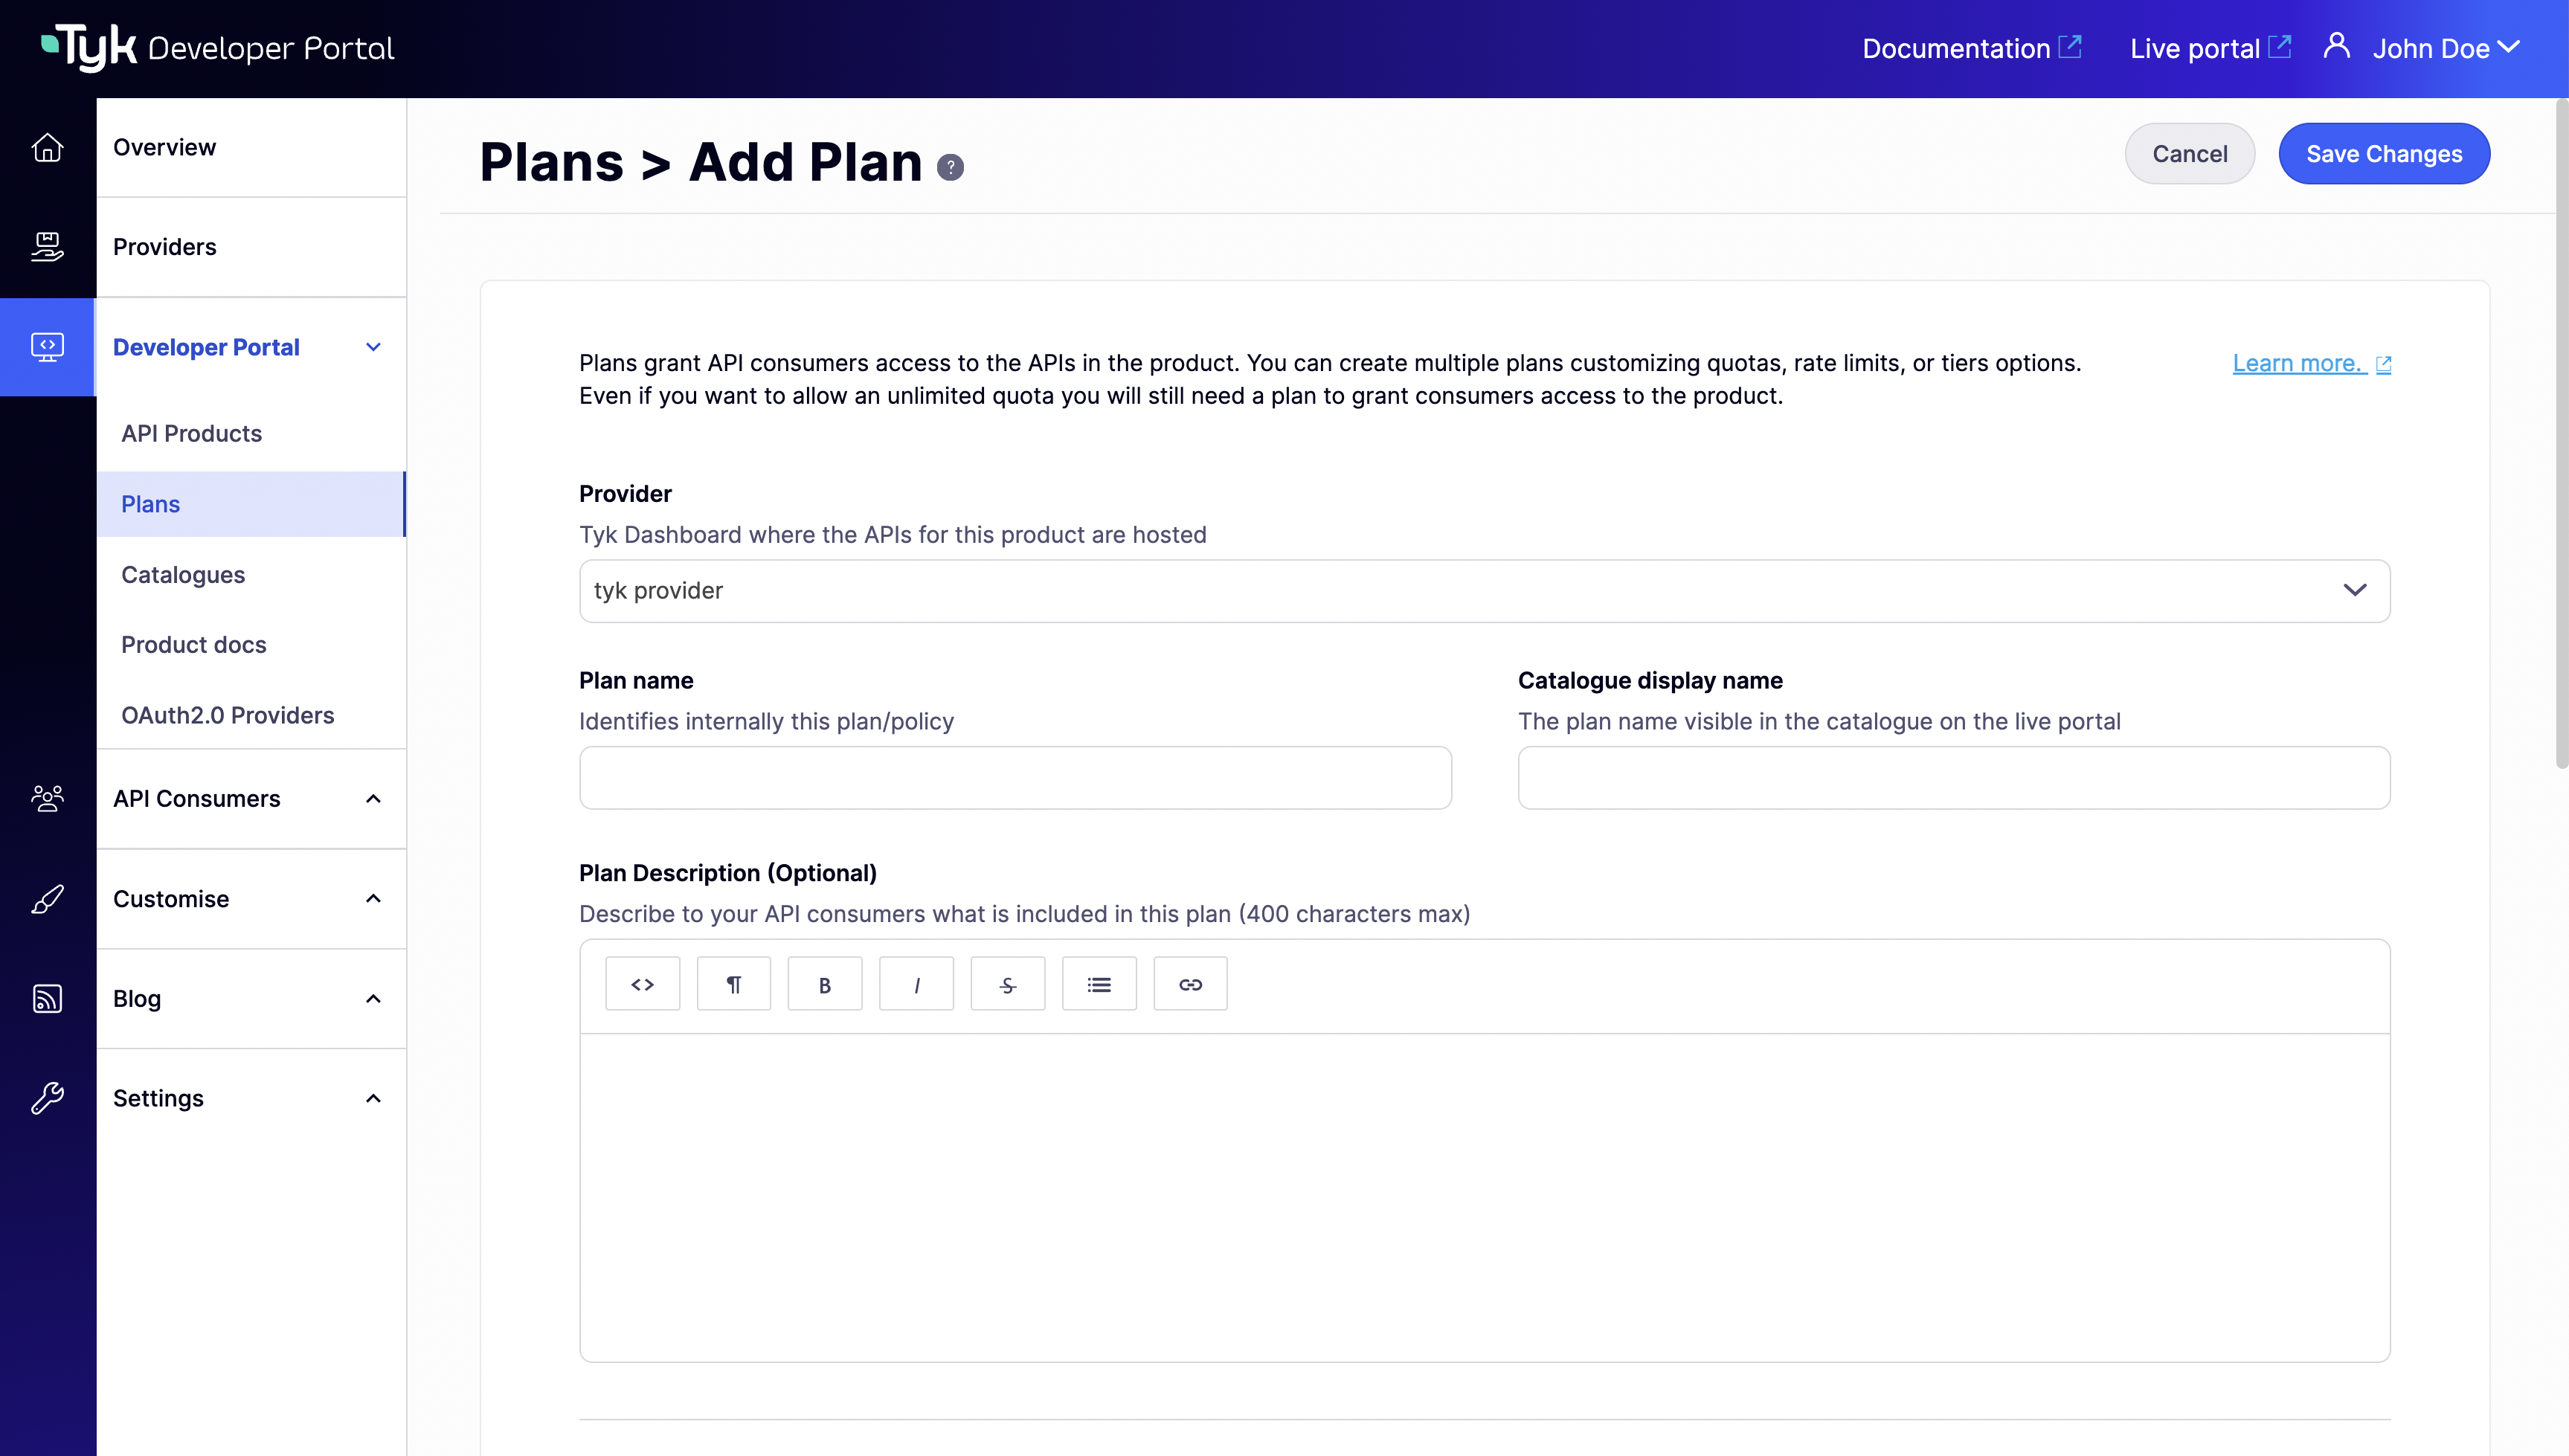Insert a hyperlink in the plan description
Screen dimensions: 2569x1456
(x=1190, y=984)
